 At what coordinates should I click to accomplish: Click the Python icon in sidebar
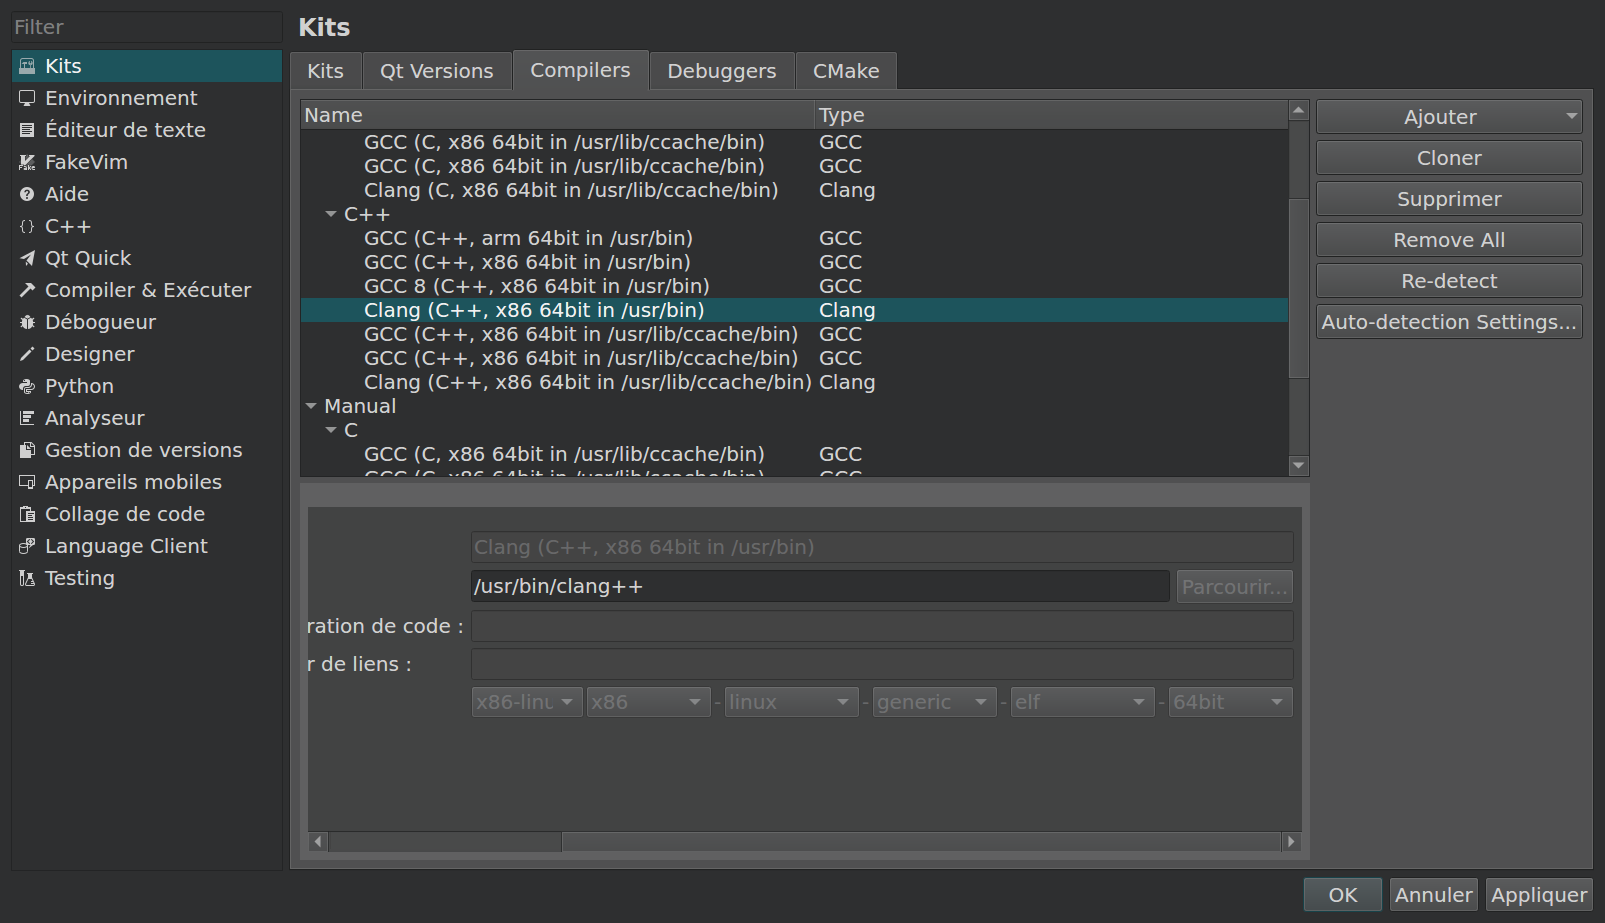tap(27, 386)
